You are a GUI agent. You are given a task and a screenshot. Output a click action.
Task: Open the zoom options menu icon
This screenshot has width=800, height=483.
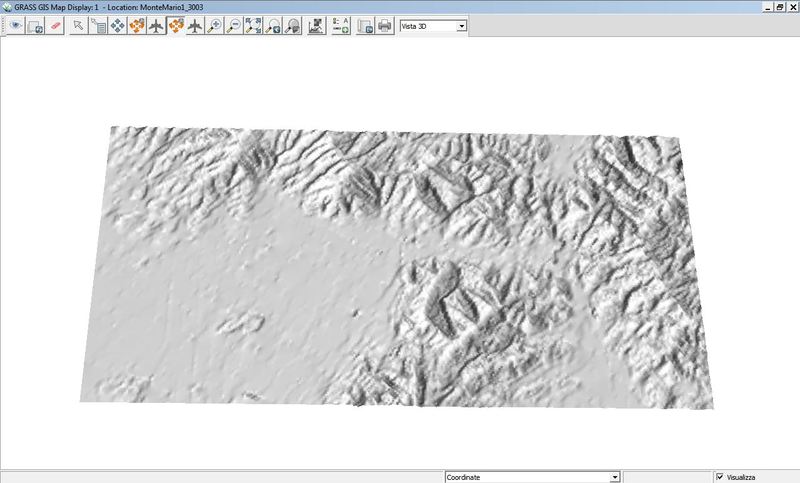click(292, 26)
